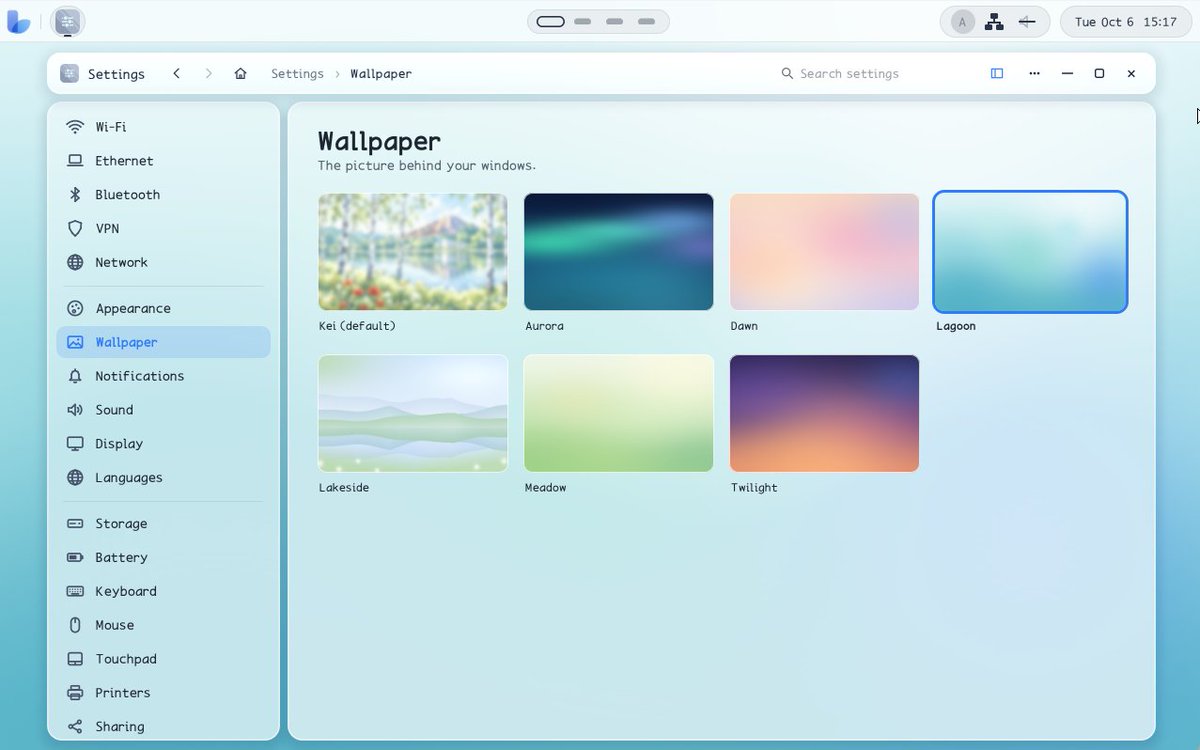
Task: Open the three-dot more menu
Action: (x=1034, y=74)
